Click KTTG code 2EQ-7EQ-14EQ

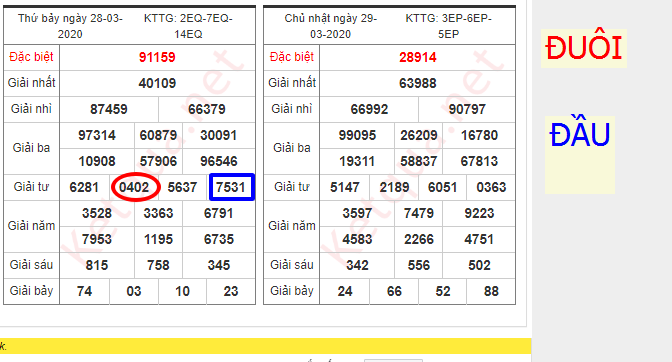tap(188, 26)
